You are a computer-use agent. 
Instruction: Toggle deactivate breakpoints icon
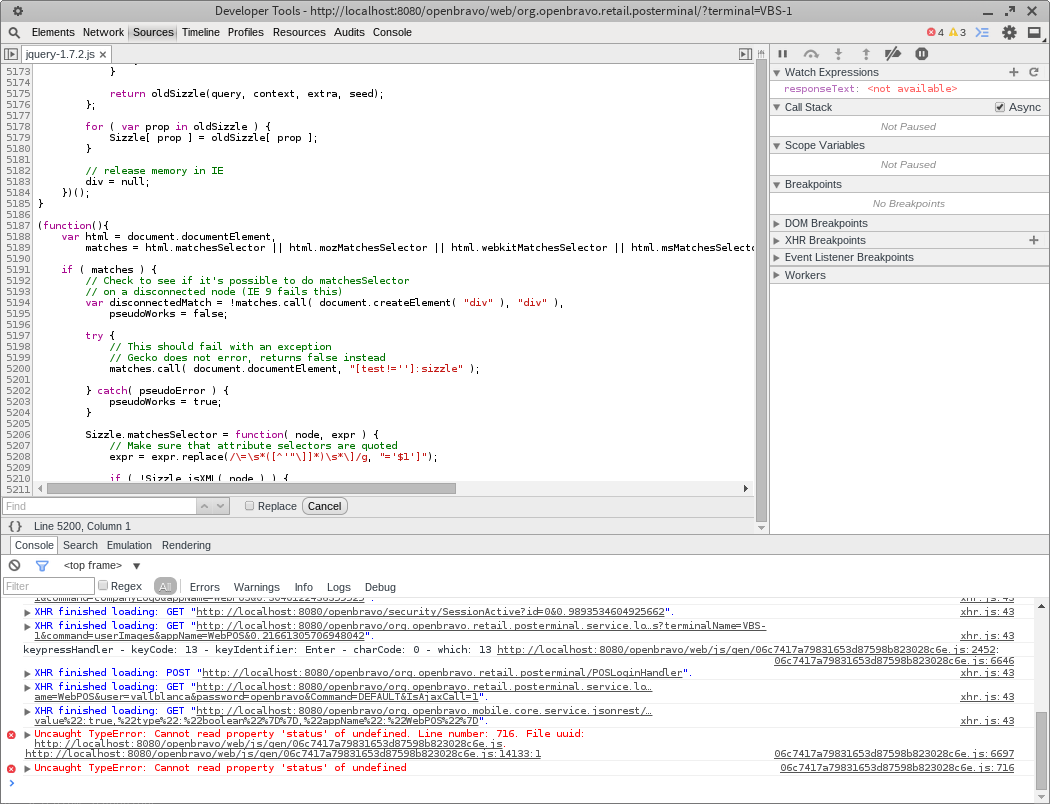pos(893,54)
